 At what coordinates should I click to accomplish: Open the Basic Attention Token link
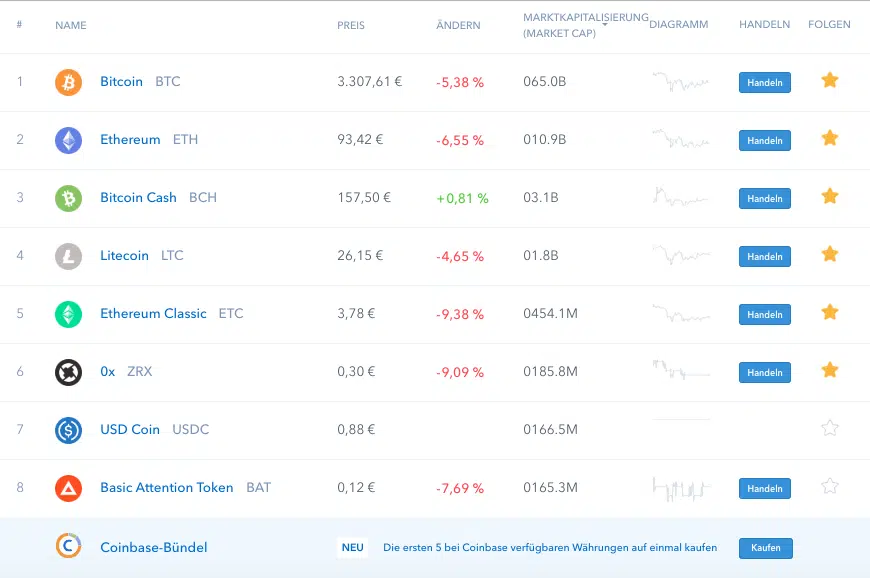[x=166, y=488]
